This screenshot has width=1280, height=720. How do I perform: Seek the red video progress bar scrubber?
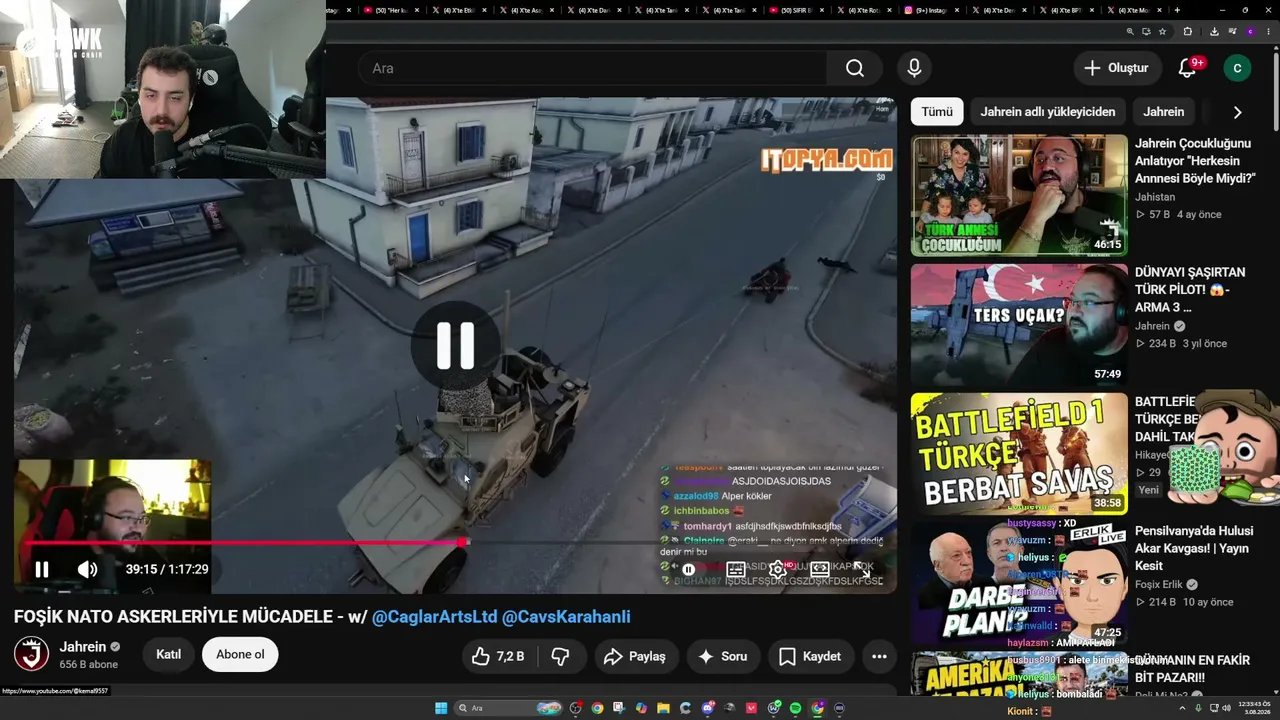(x=461, y=542)
